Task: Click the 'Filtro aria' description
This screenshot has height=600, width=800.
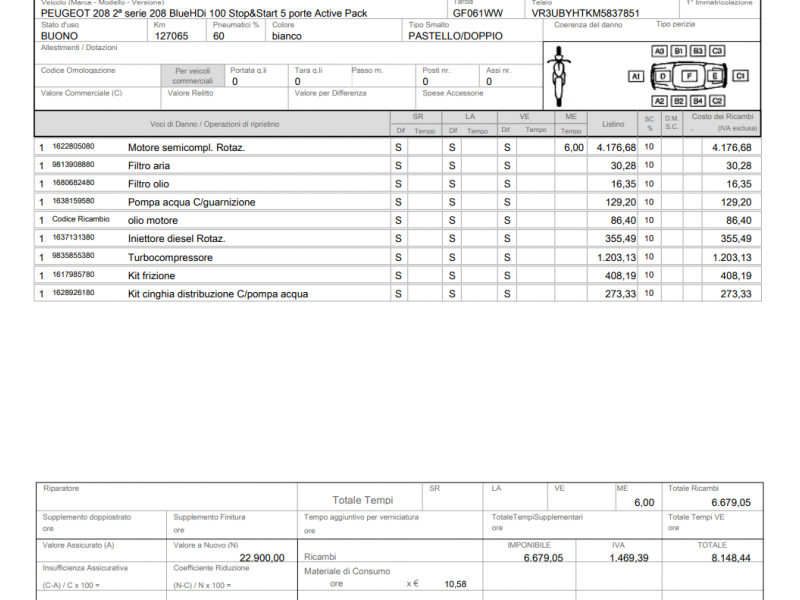Action: click(149, 166)
